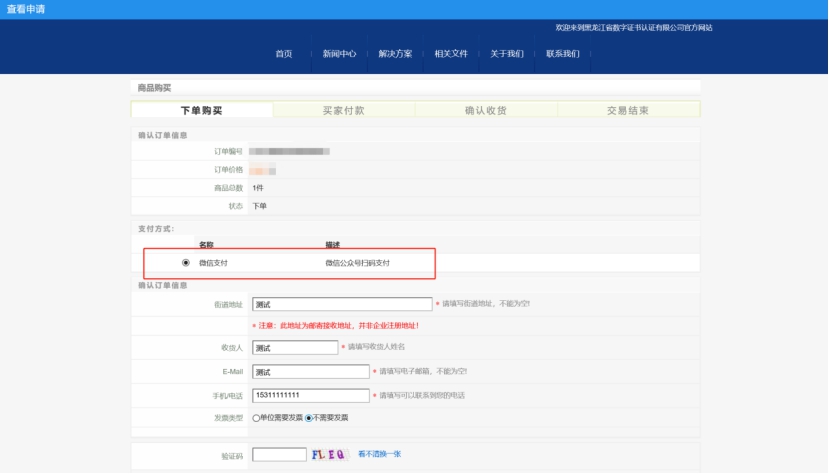The height and width of the screenshot is (474, 829).
Task: Navigate to the 关于我们 page
Action: [507, 54]
